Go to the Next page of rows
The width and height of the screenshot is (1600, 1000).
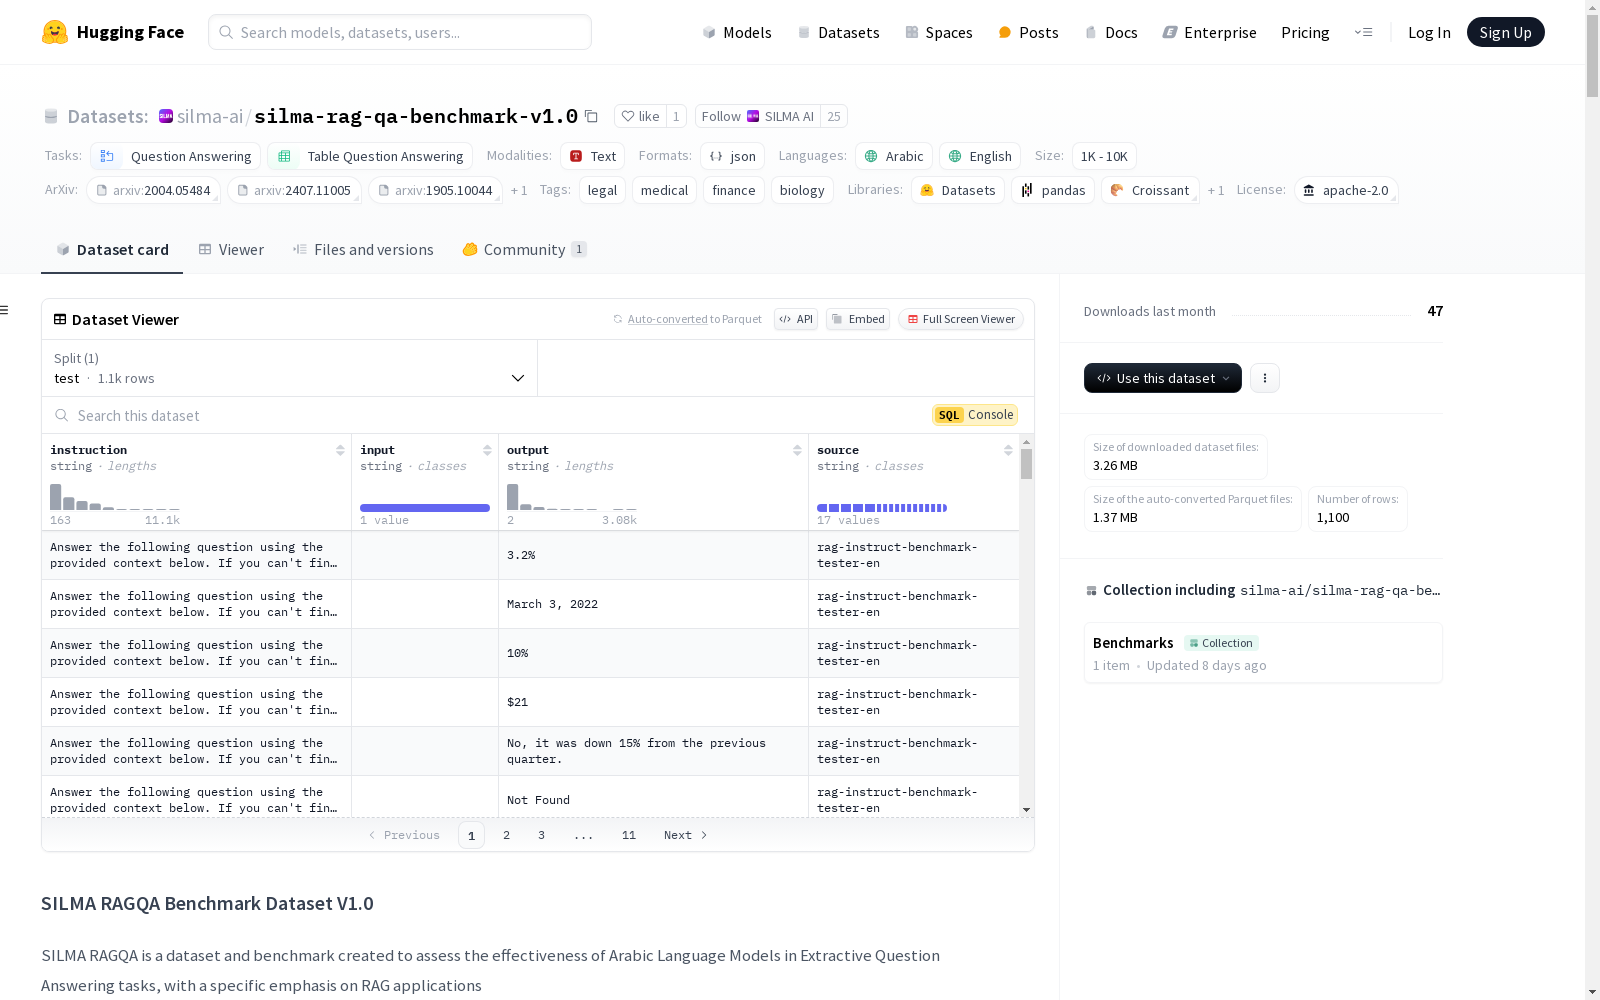click(x=686, y=835)
